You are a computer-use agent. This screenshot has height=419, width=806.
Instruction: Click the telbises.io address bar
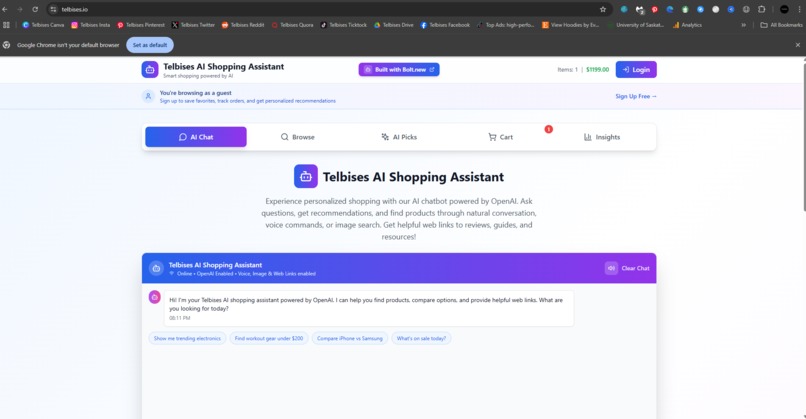click(x=329, y=9)
